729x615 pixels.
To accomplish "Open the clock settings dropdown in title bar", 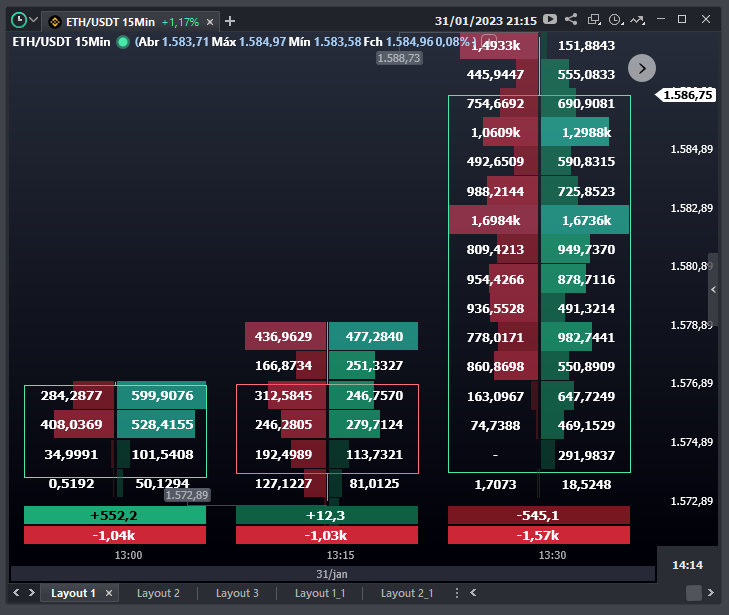I will pyautogui.click(x=616, y=19).
